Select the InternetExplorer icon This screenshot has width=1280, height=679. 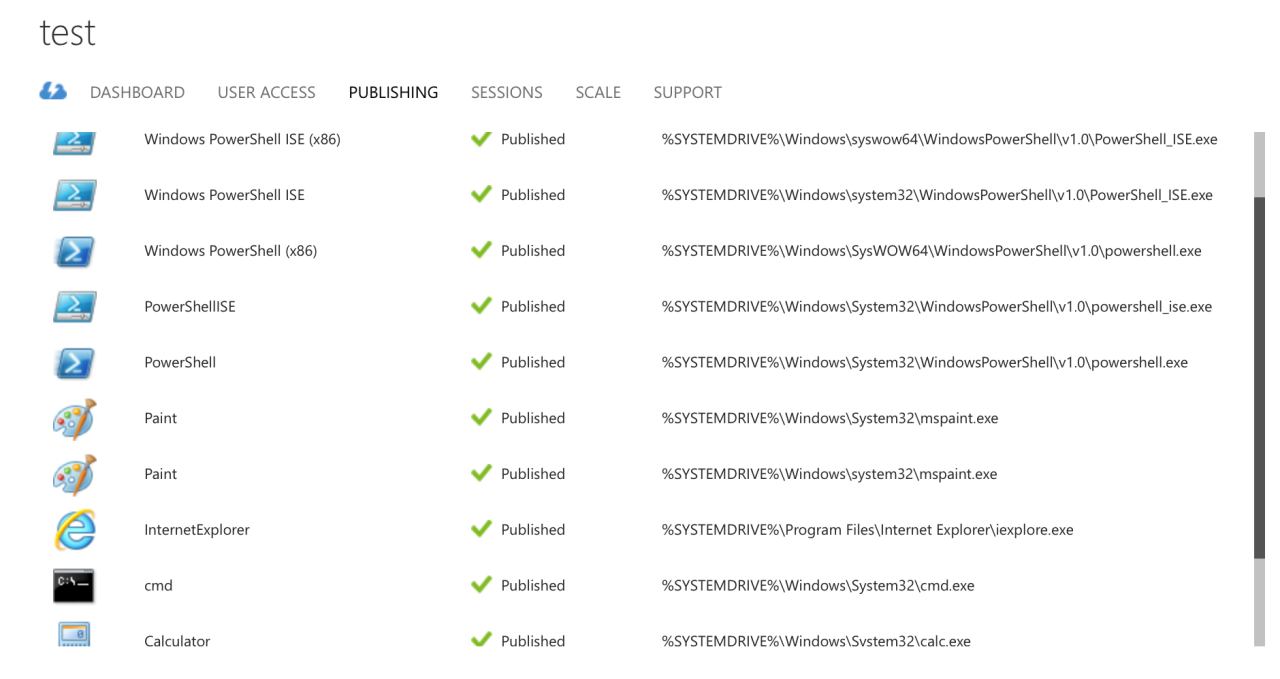[x=74, y=530]
